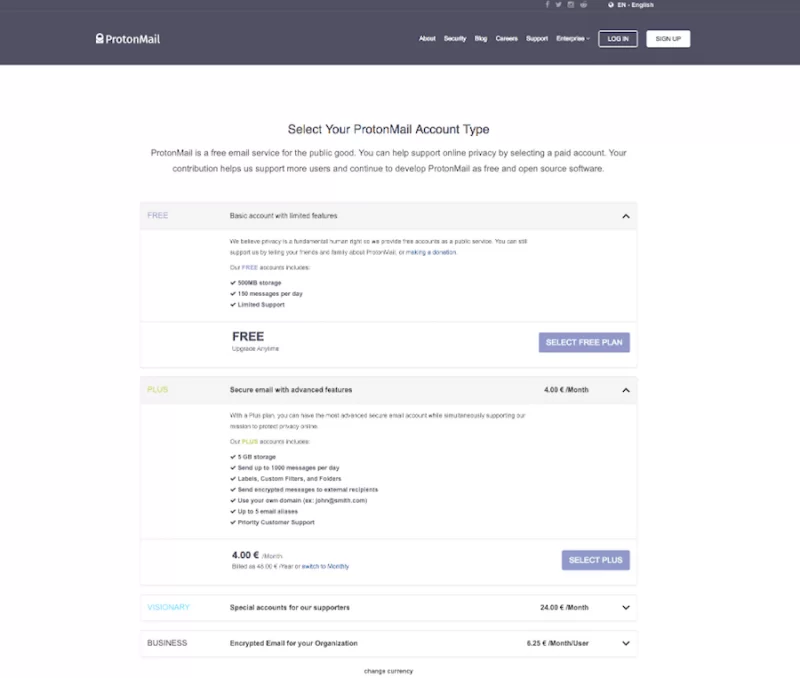Viewport: 800px width, 678px height.
Task: Expand the BUSINESS plan details
Action: (625, 643)
